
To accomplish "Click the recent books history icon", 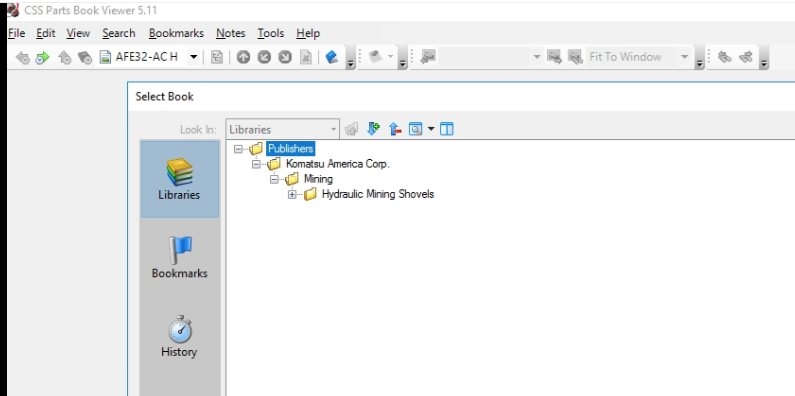I will click(85, 58).
